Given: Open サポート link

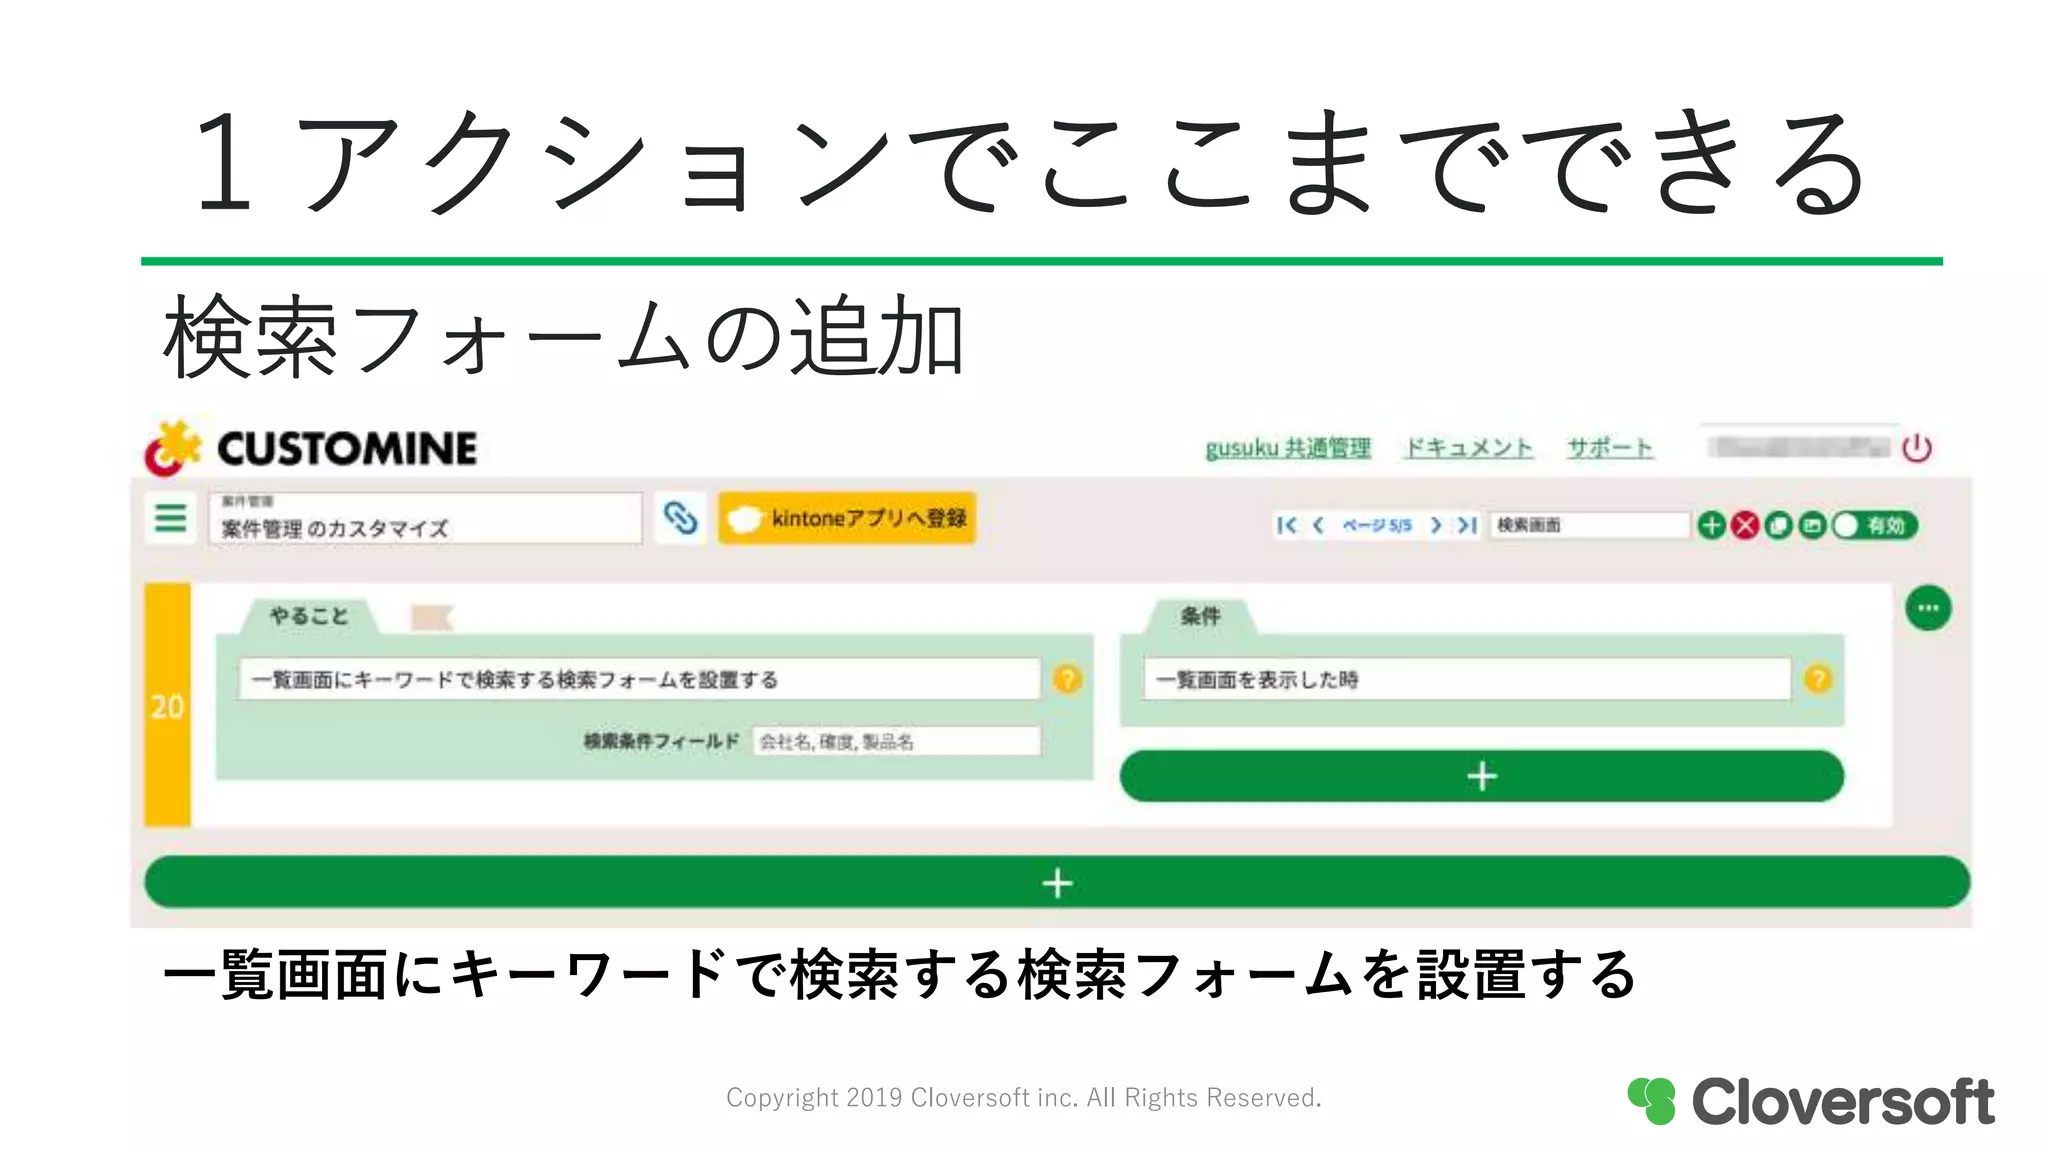Looking at the screenshot, I should tap(1610, 448).
